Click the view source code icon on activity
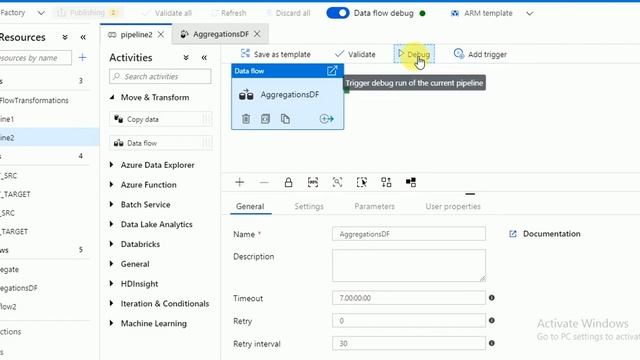Viewport: 640px width, 360px height. click(265, 119)
